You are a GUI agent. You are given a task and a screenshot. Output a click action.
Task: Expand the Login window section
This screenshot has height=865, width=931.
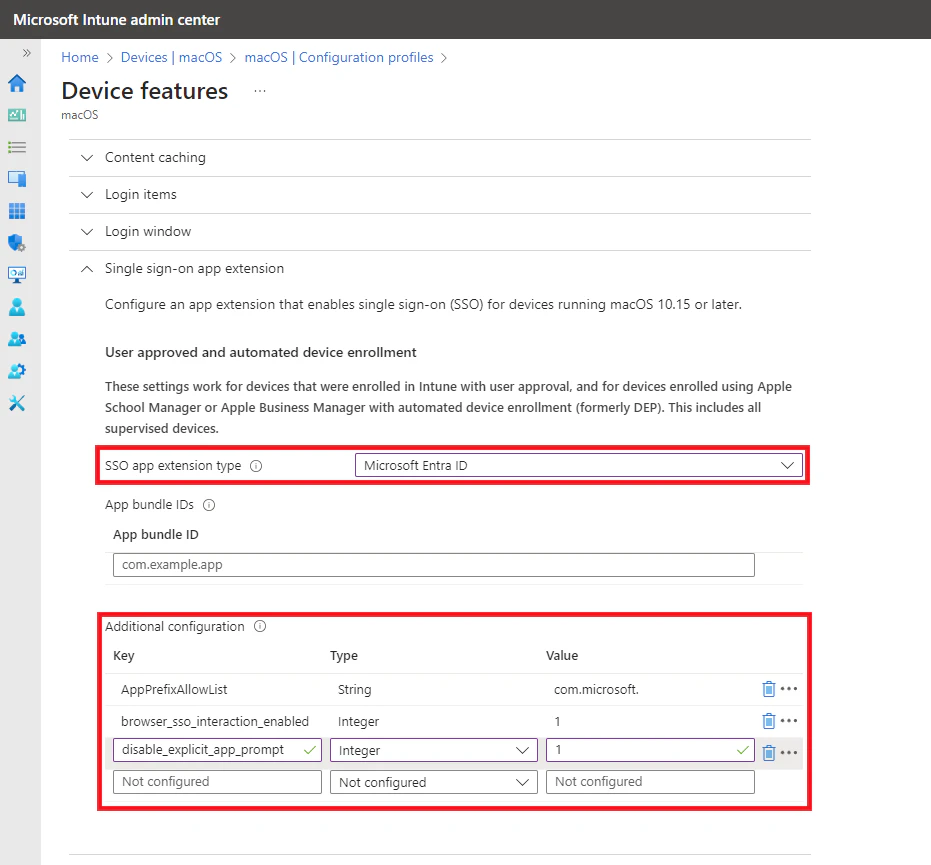(439, 232)
